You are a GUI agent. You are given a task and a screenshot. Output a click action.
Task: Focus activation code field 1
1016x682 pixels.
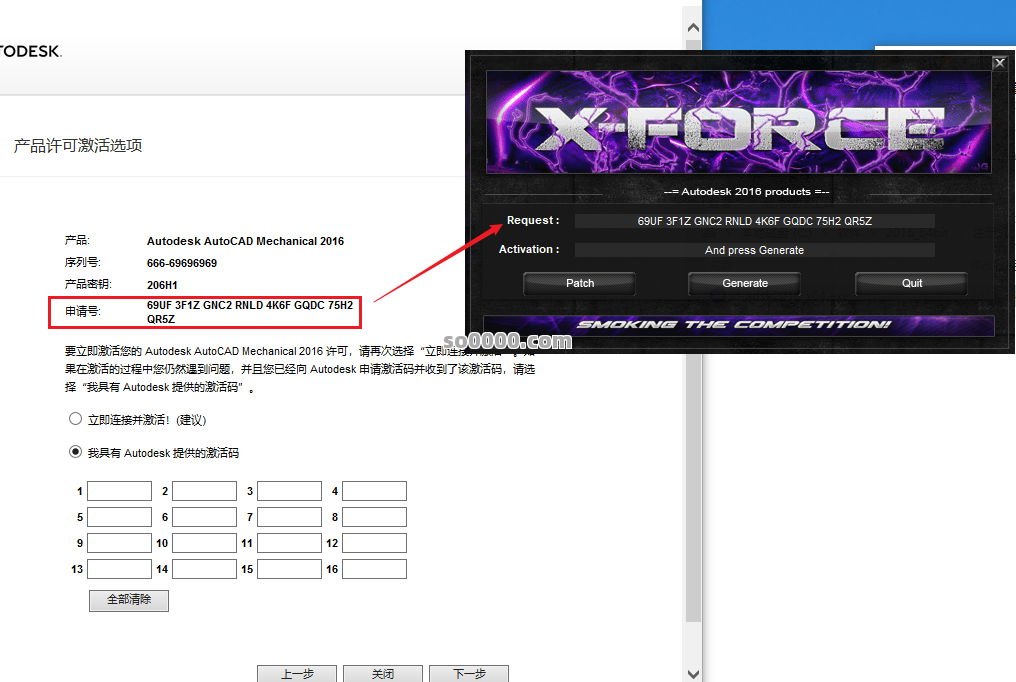[x=119, y=491]
